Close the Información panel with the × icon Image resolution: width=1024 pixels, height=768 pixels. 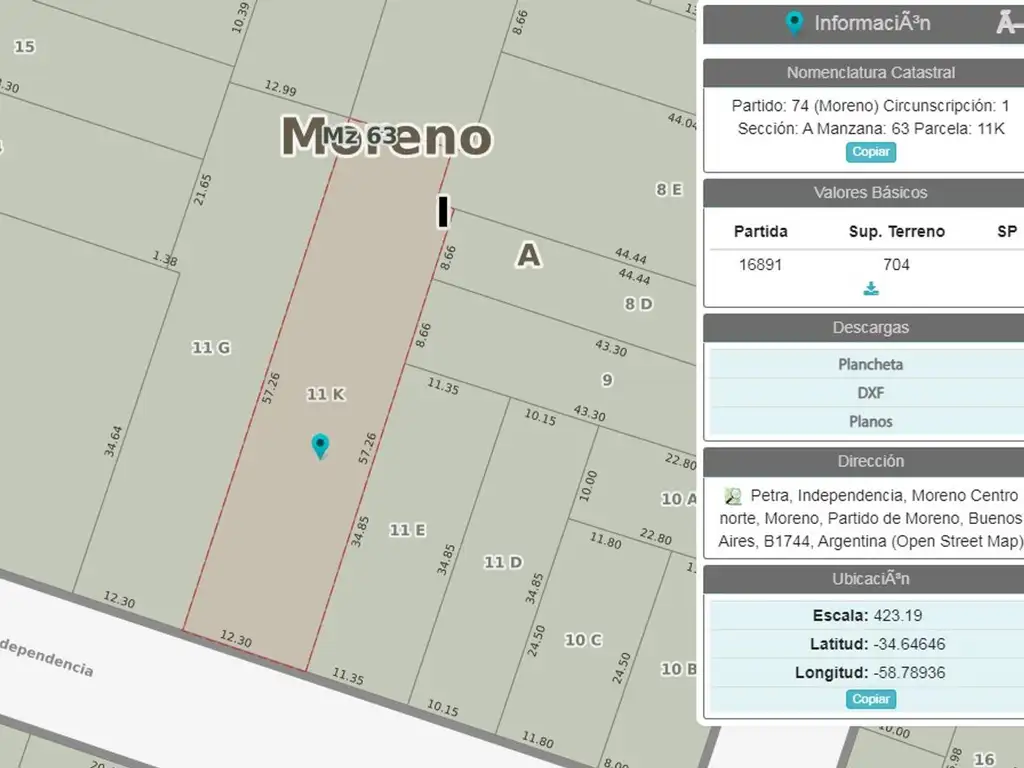pos(1008,23)
